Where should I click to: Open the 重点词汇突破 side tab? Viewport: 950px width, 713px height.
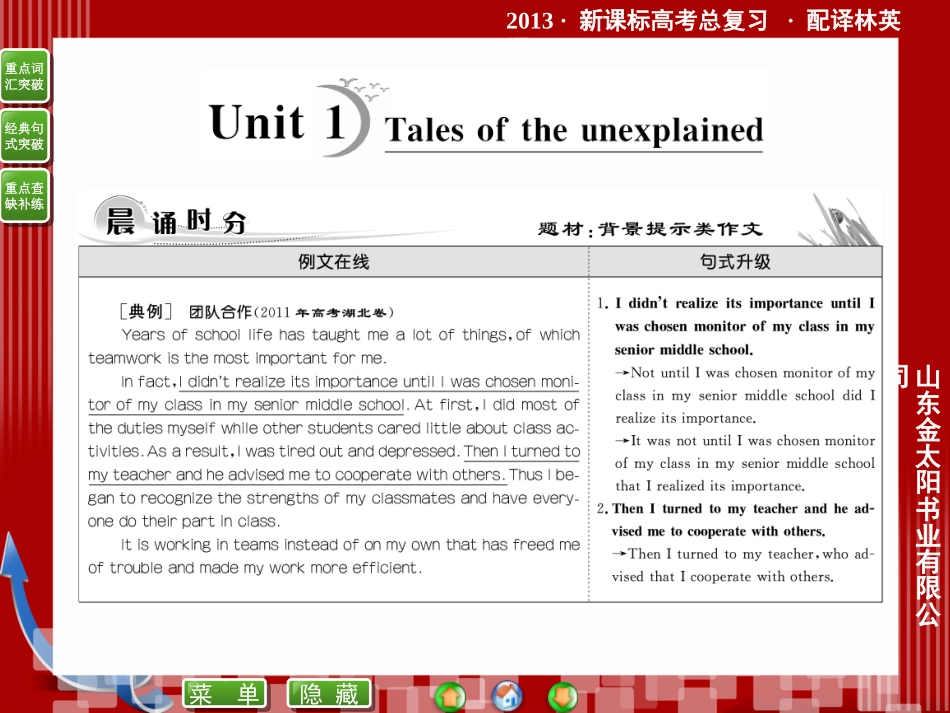24,76
